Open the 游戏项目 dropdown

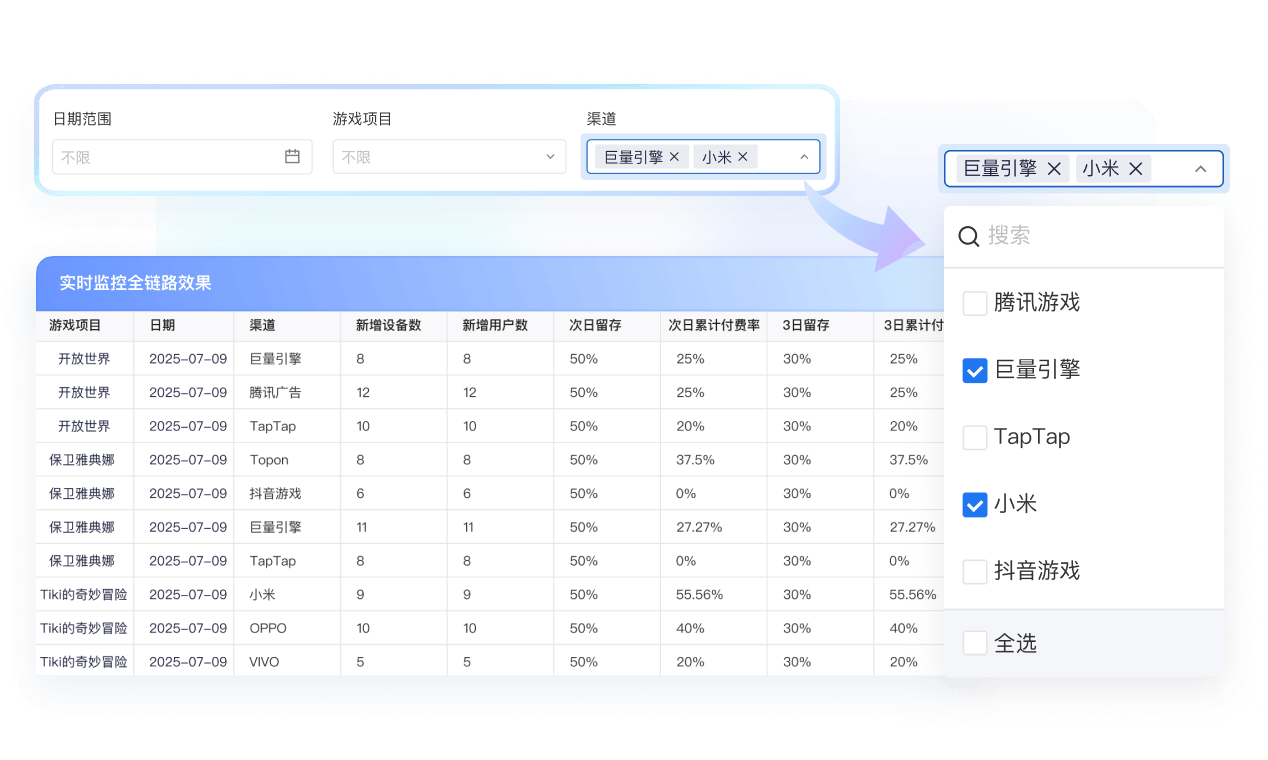[x=449, y=157]
